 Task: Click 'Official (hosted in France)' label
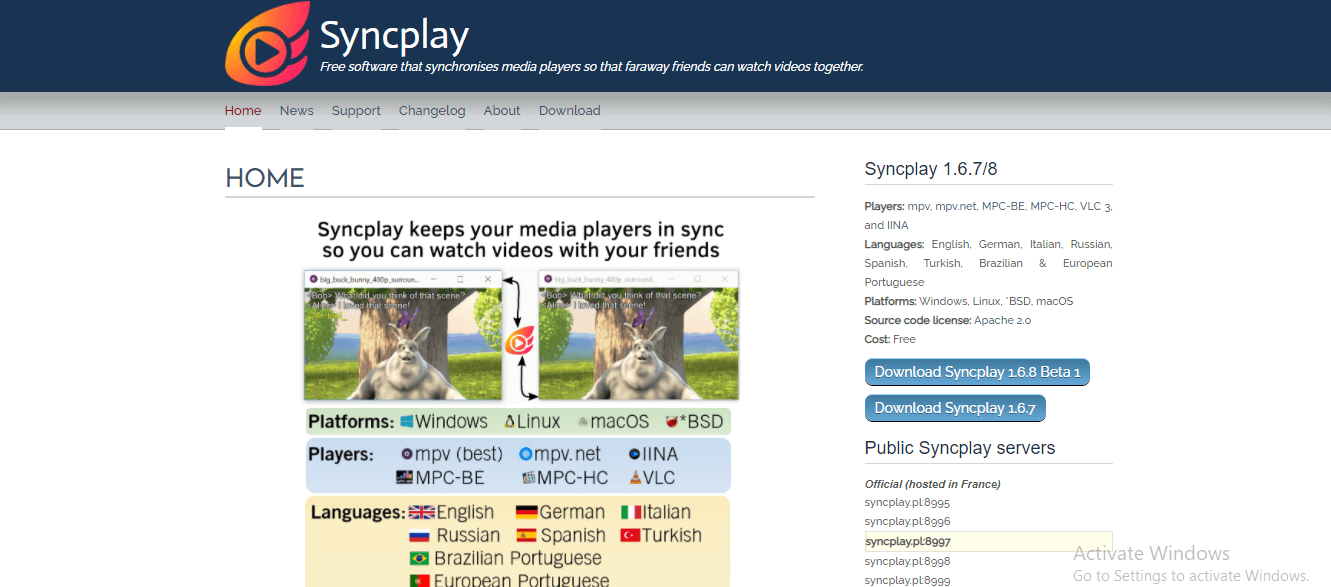click(x=933, y=484)
